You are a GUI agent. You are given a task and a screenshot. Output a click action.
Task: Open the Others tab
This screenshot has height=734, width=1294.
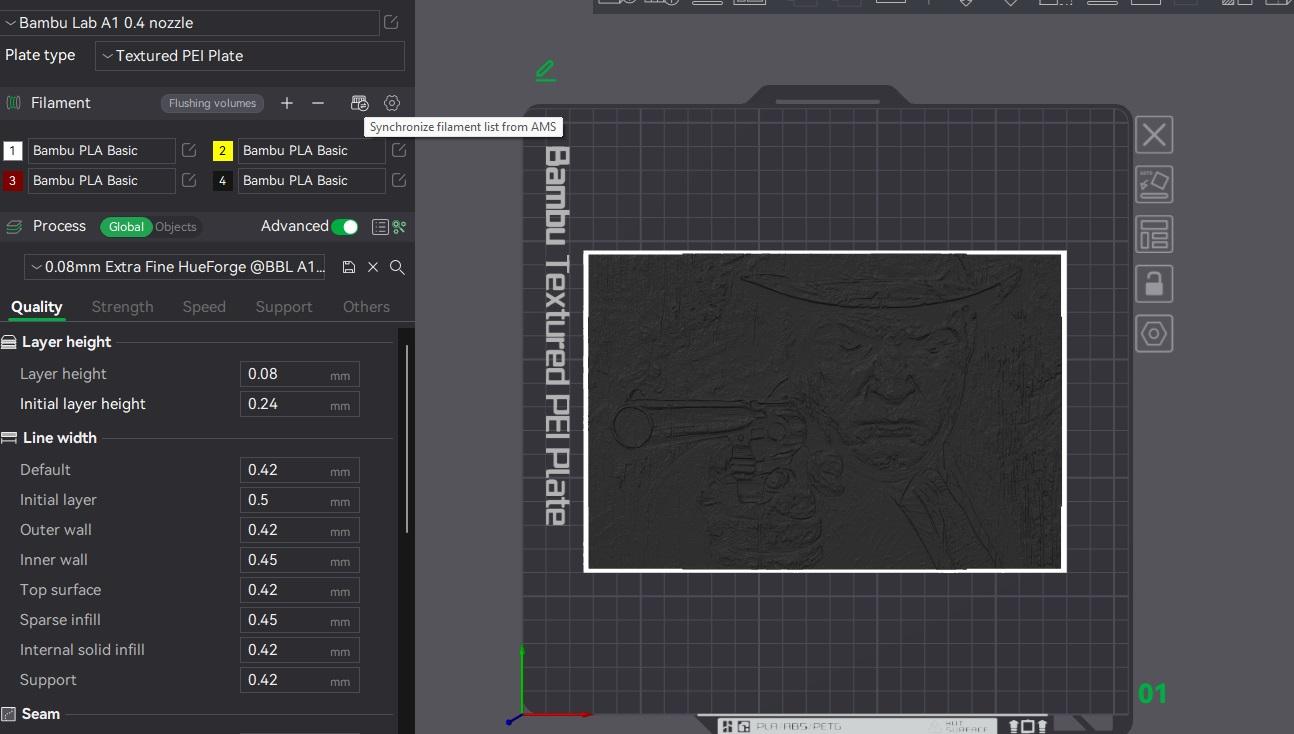[x=366, y=307]
